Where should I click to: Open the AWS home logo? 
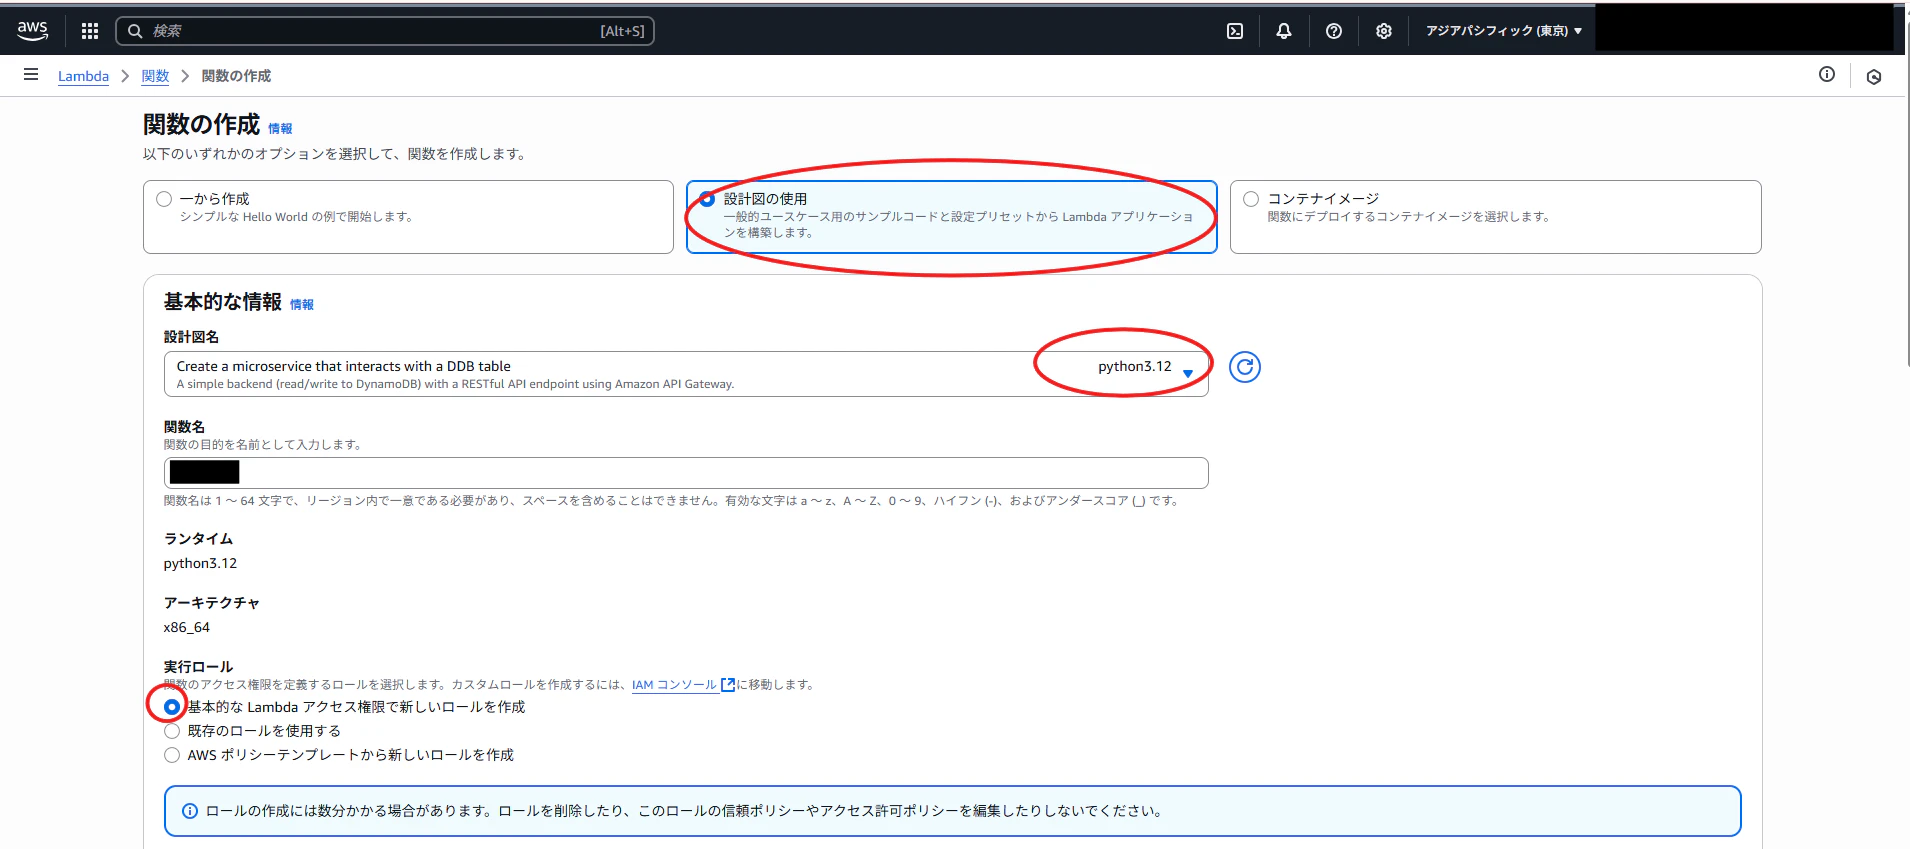[x=33, y=30]
